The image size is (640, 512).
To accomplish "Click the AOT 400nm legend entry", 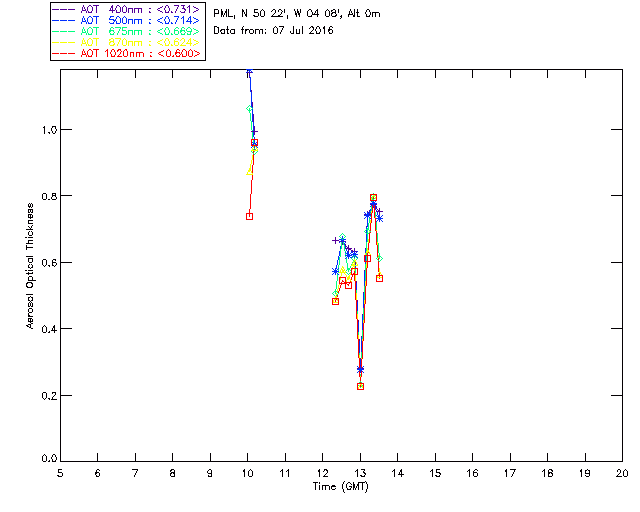I will coord(127,9).
